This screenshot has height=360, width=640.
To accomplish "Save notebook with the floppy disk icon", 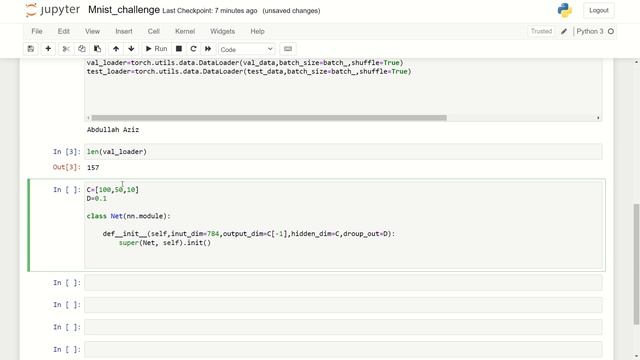I will coord(31,49).
